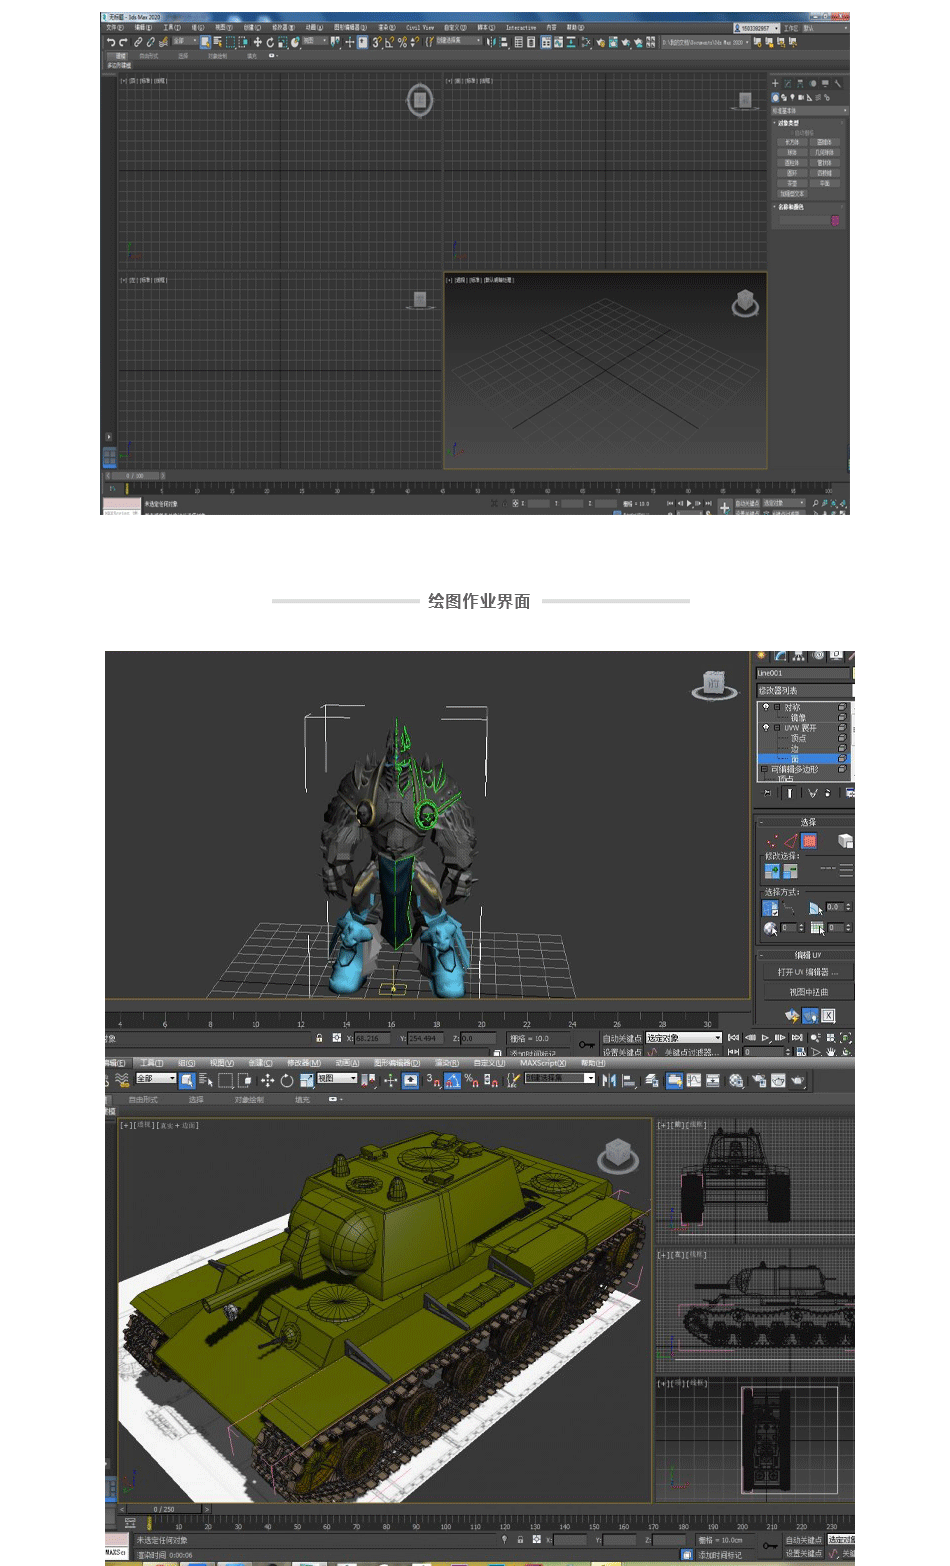
Task: Select Edge sub-object mode in the 选择 rollout
Action: [791, 843]
